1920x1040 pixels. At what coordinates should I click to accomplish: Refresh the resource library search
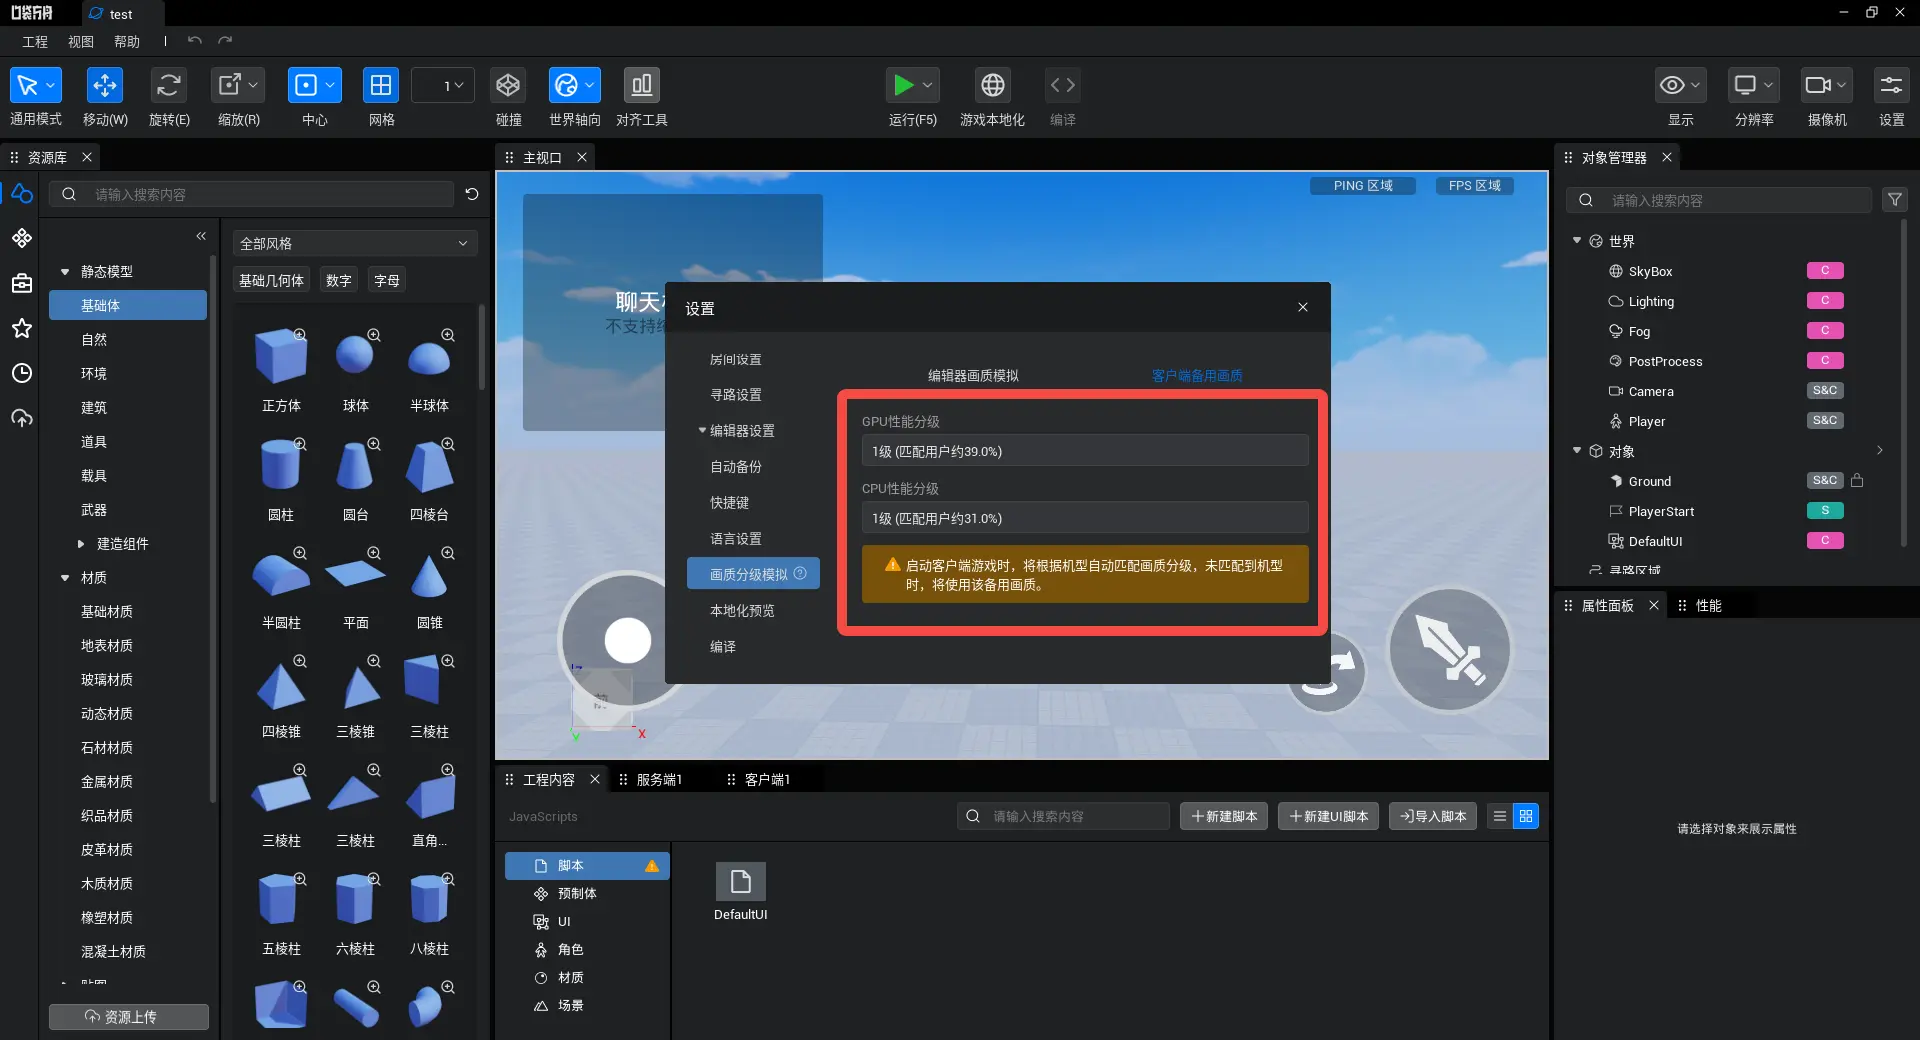pyautogui.click(x=472, y=194)
